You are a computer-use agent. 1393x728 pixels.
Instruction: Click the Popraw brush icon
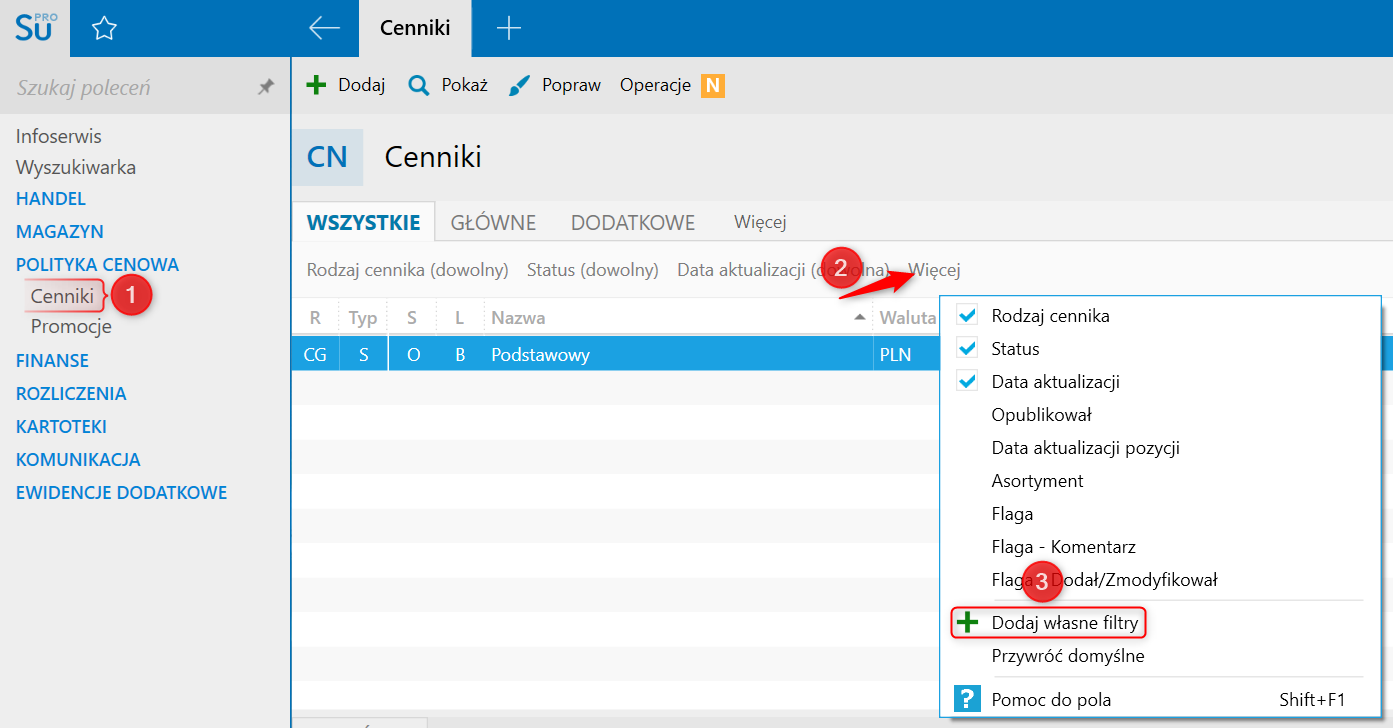519,85
